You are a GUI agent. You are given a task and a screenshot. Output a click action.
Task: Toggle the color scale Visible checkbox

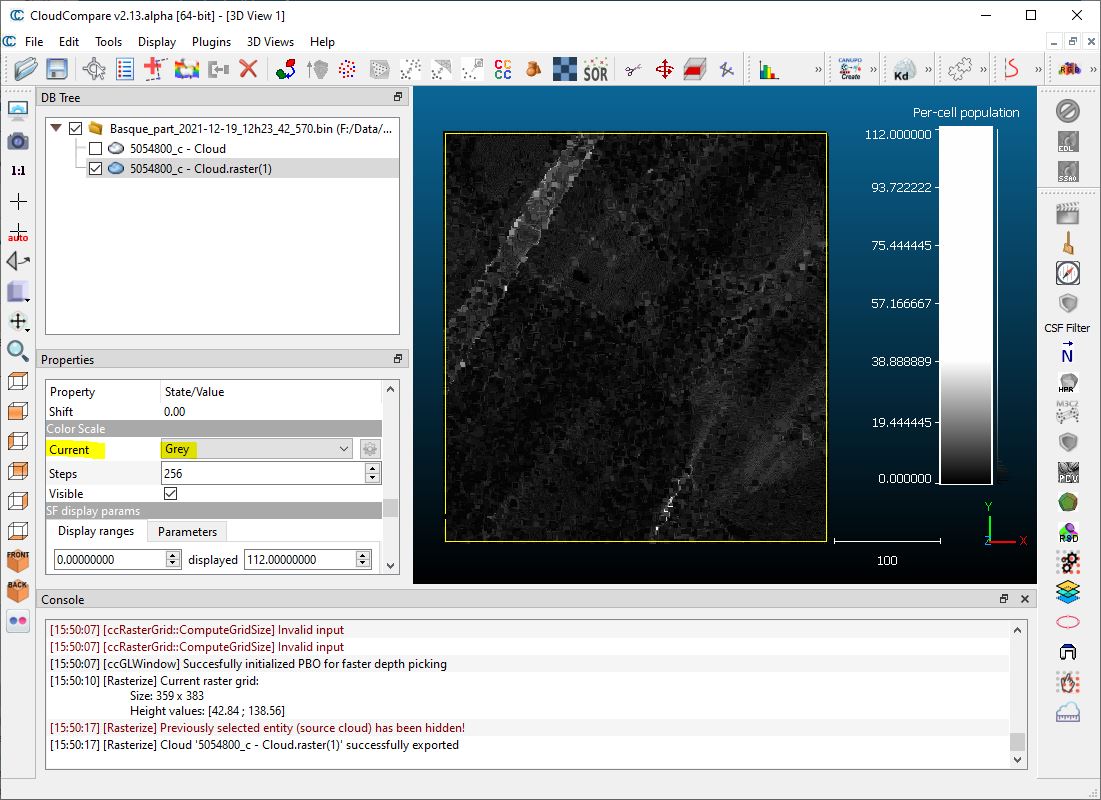pos(170,494)
